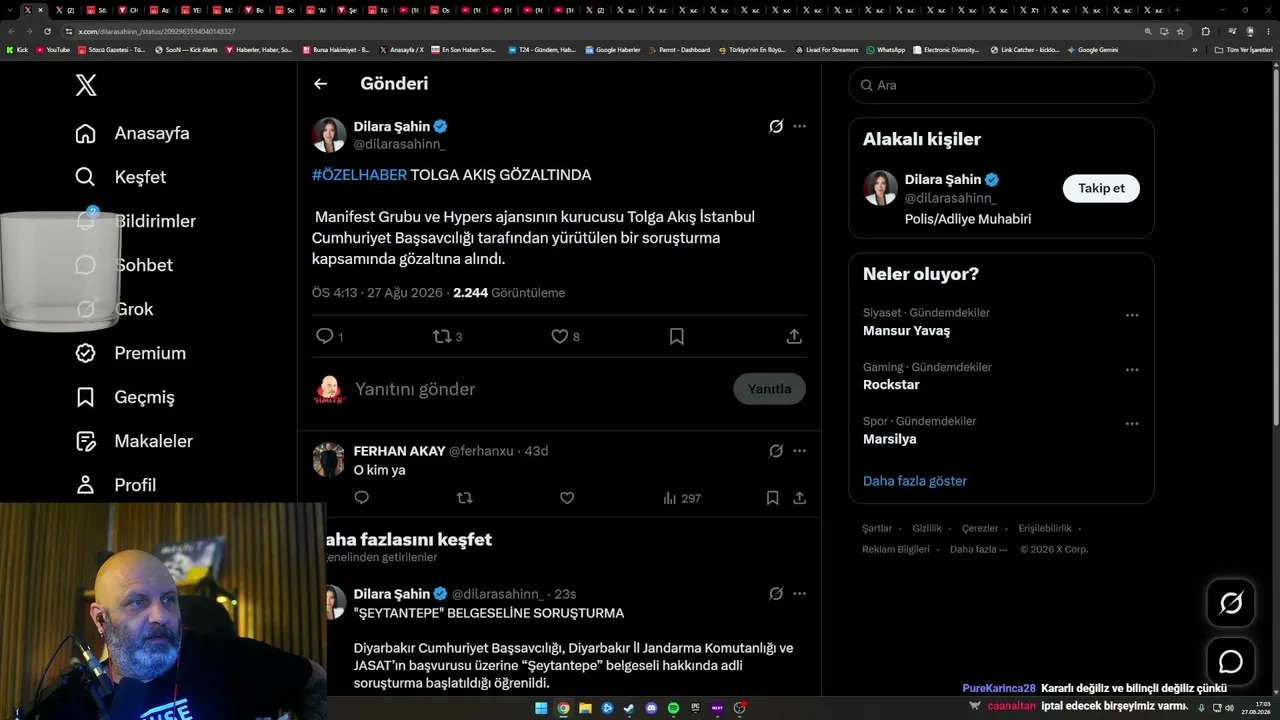Open more menu for Mansur Yavaş trend

point(1132,315)
